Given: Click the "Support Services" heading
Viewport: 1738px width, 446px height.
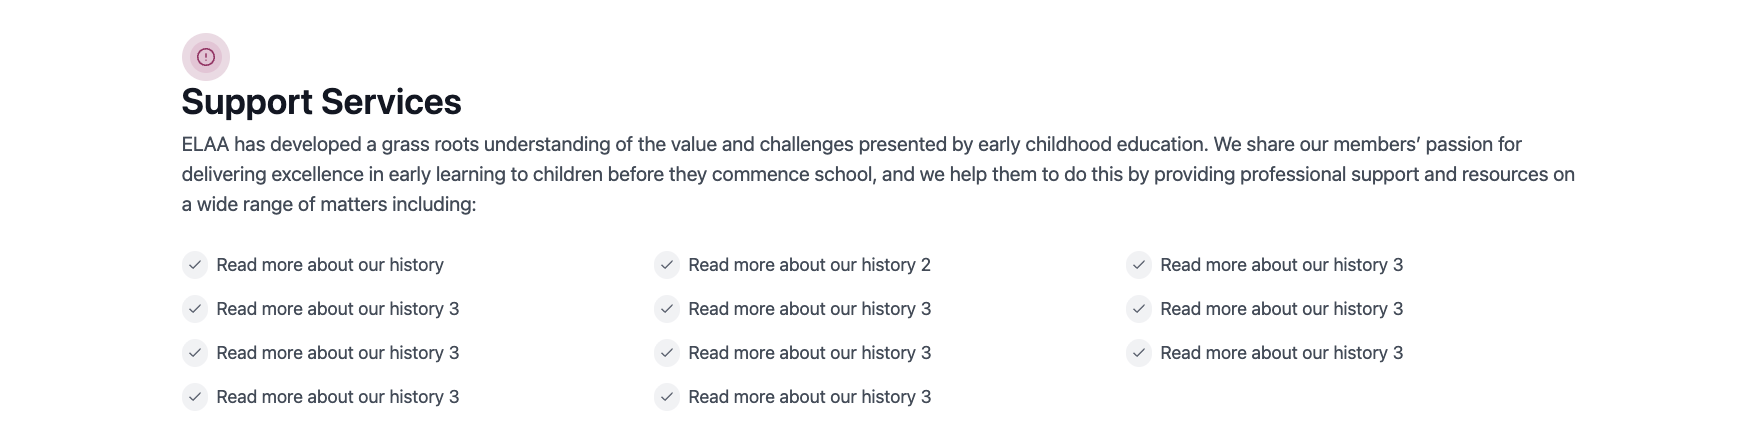Looking at the screenshot, I should tap(321, 102).
